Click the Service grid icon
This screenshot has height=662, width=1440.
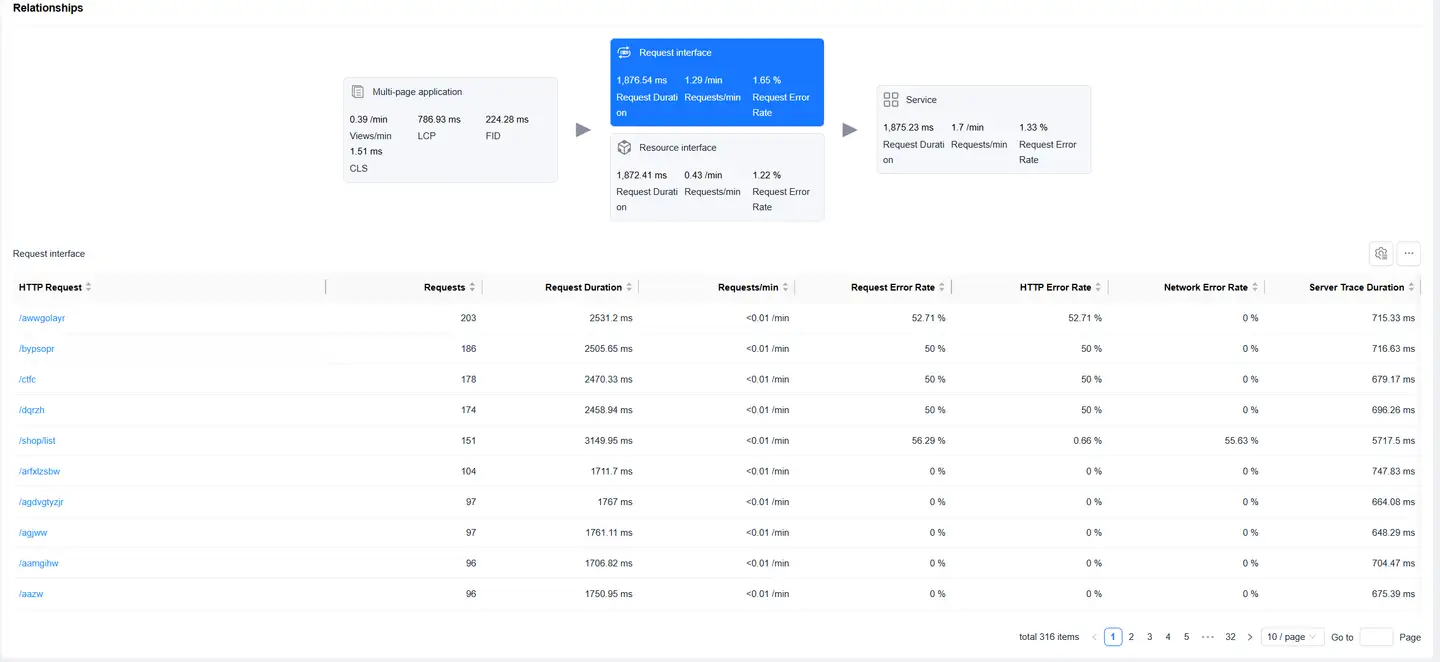point(891,100)
